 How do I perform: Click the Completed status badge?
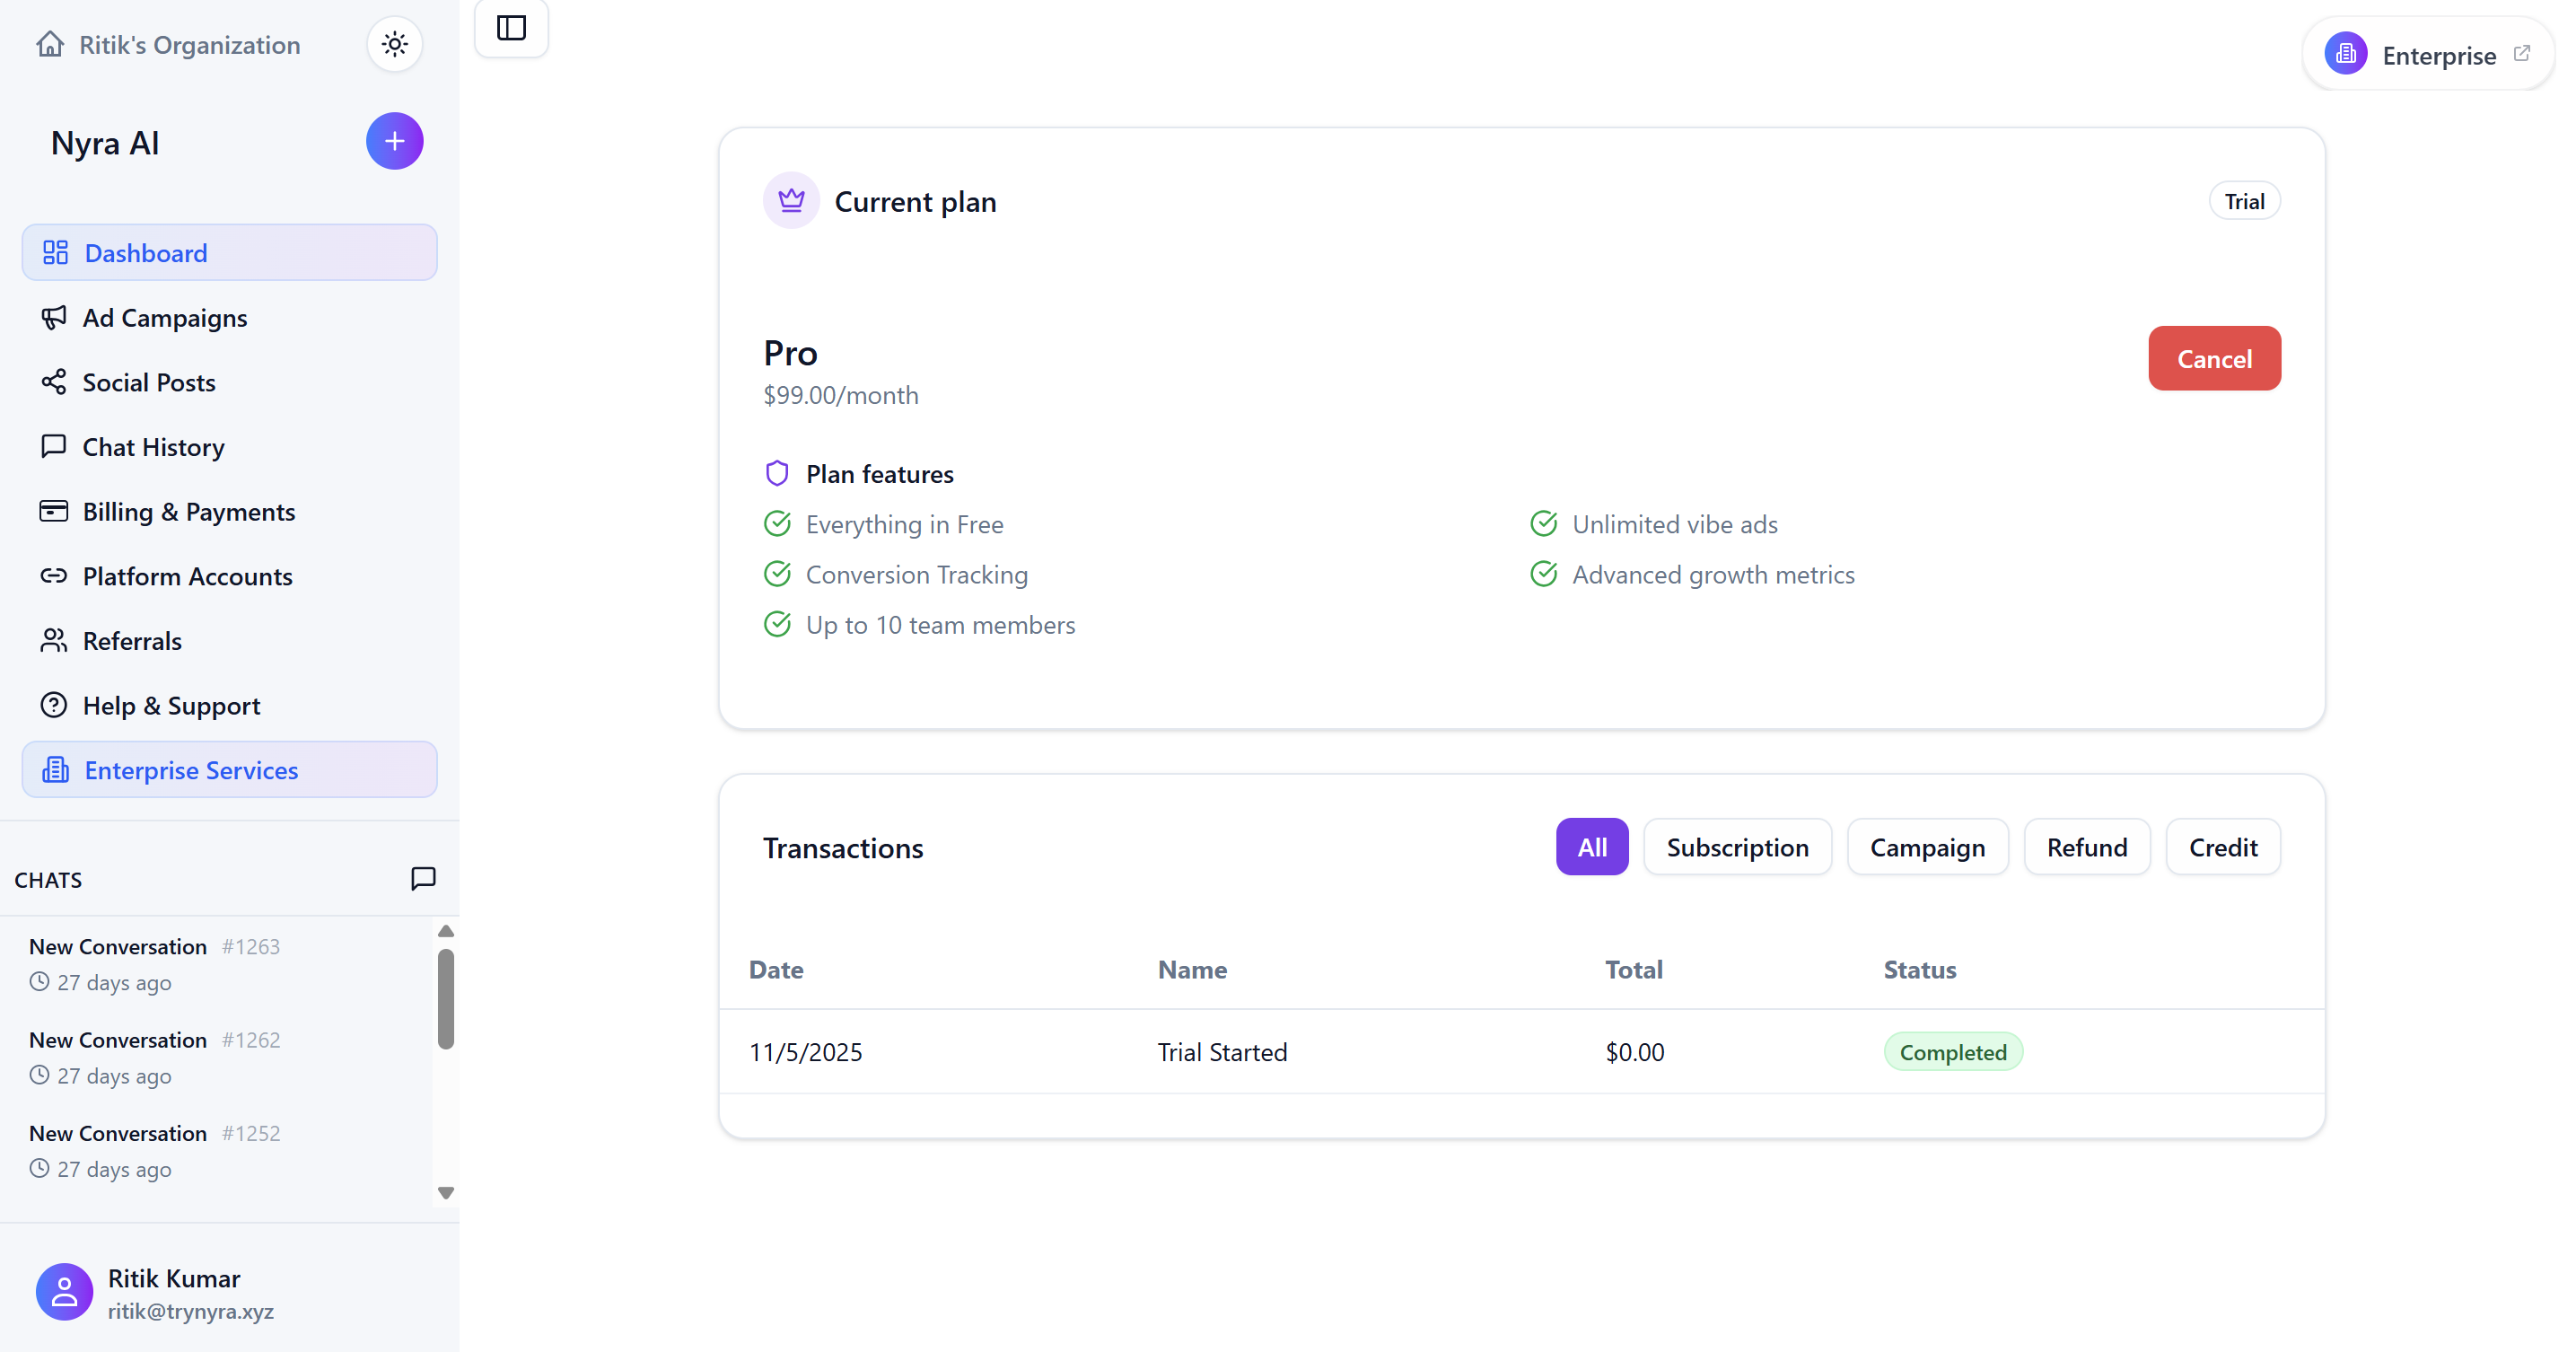click(1953, 1052)
